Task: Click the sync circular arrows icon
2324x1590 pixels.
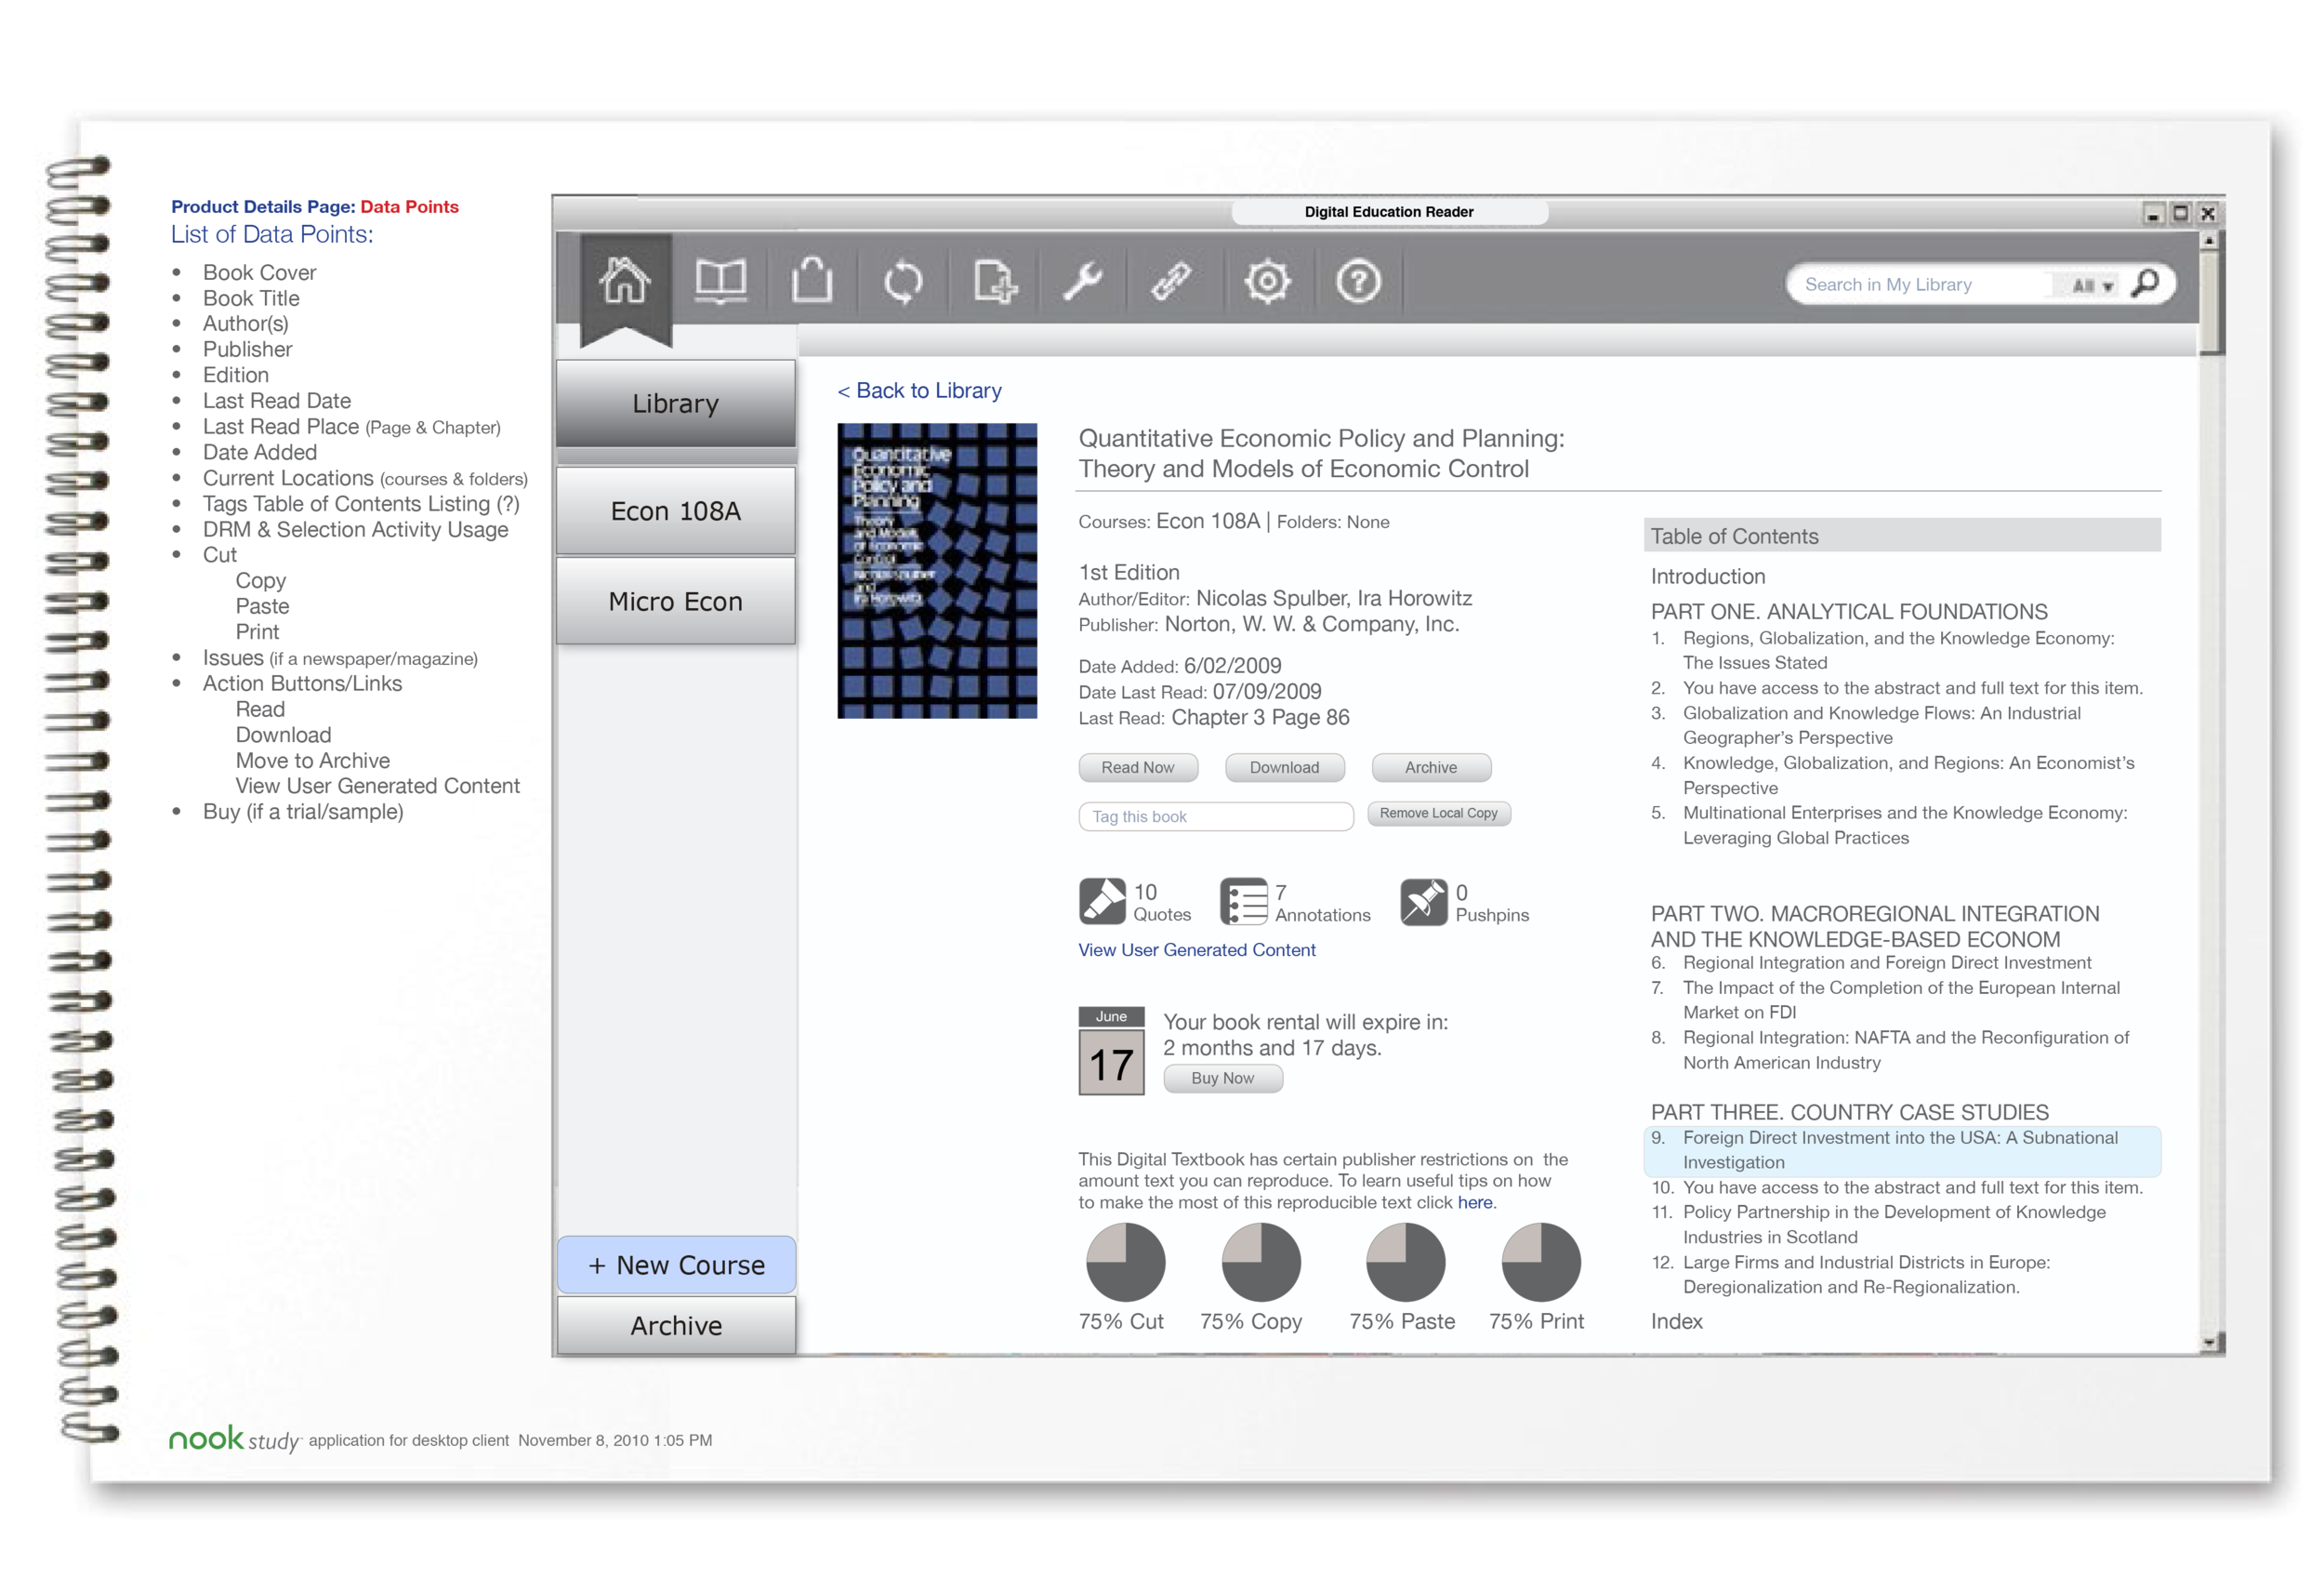Action: [x=903, y=282]
